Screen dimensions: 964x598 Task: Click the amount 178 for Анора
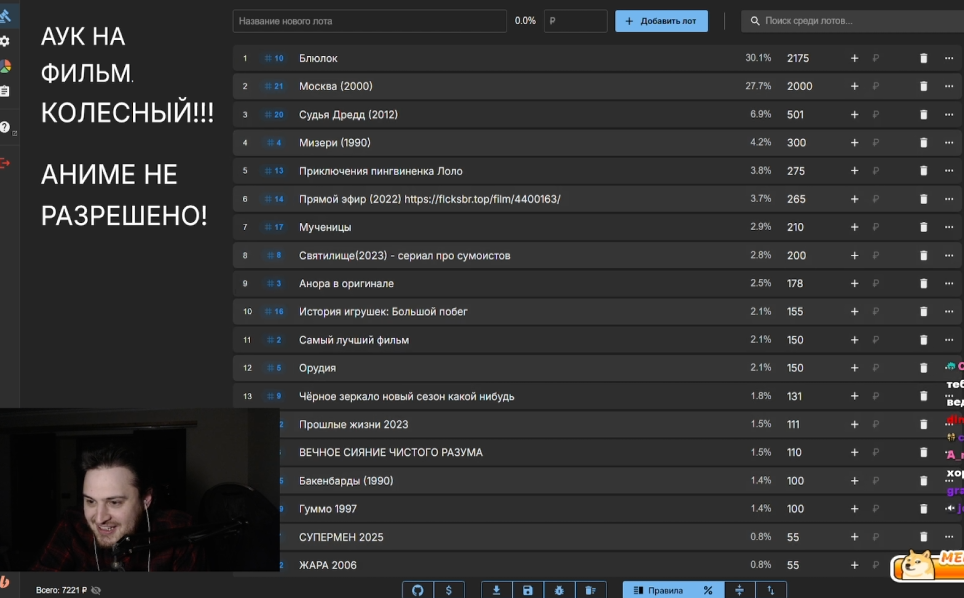tap(795, 283)
